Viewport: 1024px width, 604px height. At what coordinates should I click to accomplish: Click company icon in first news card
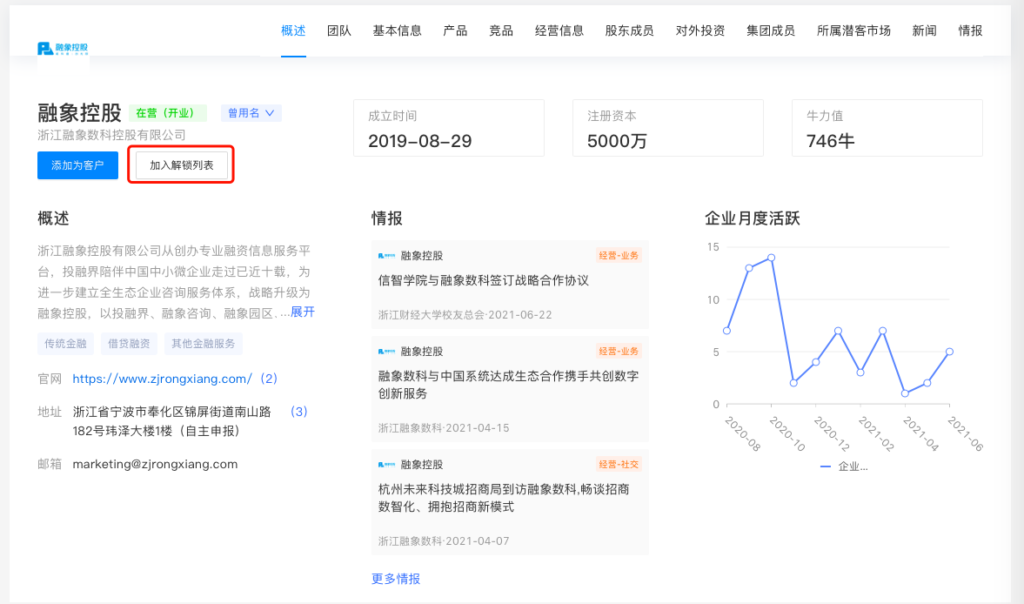coord(386,256)
